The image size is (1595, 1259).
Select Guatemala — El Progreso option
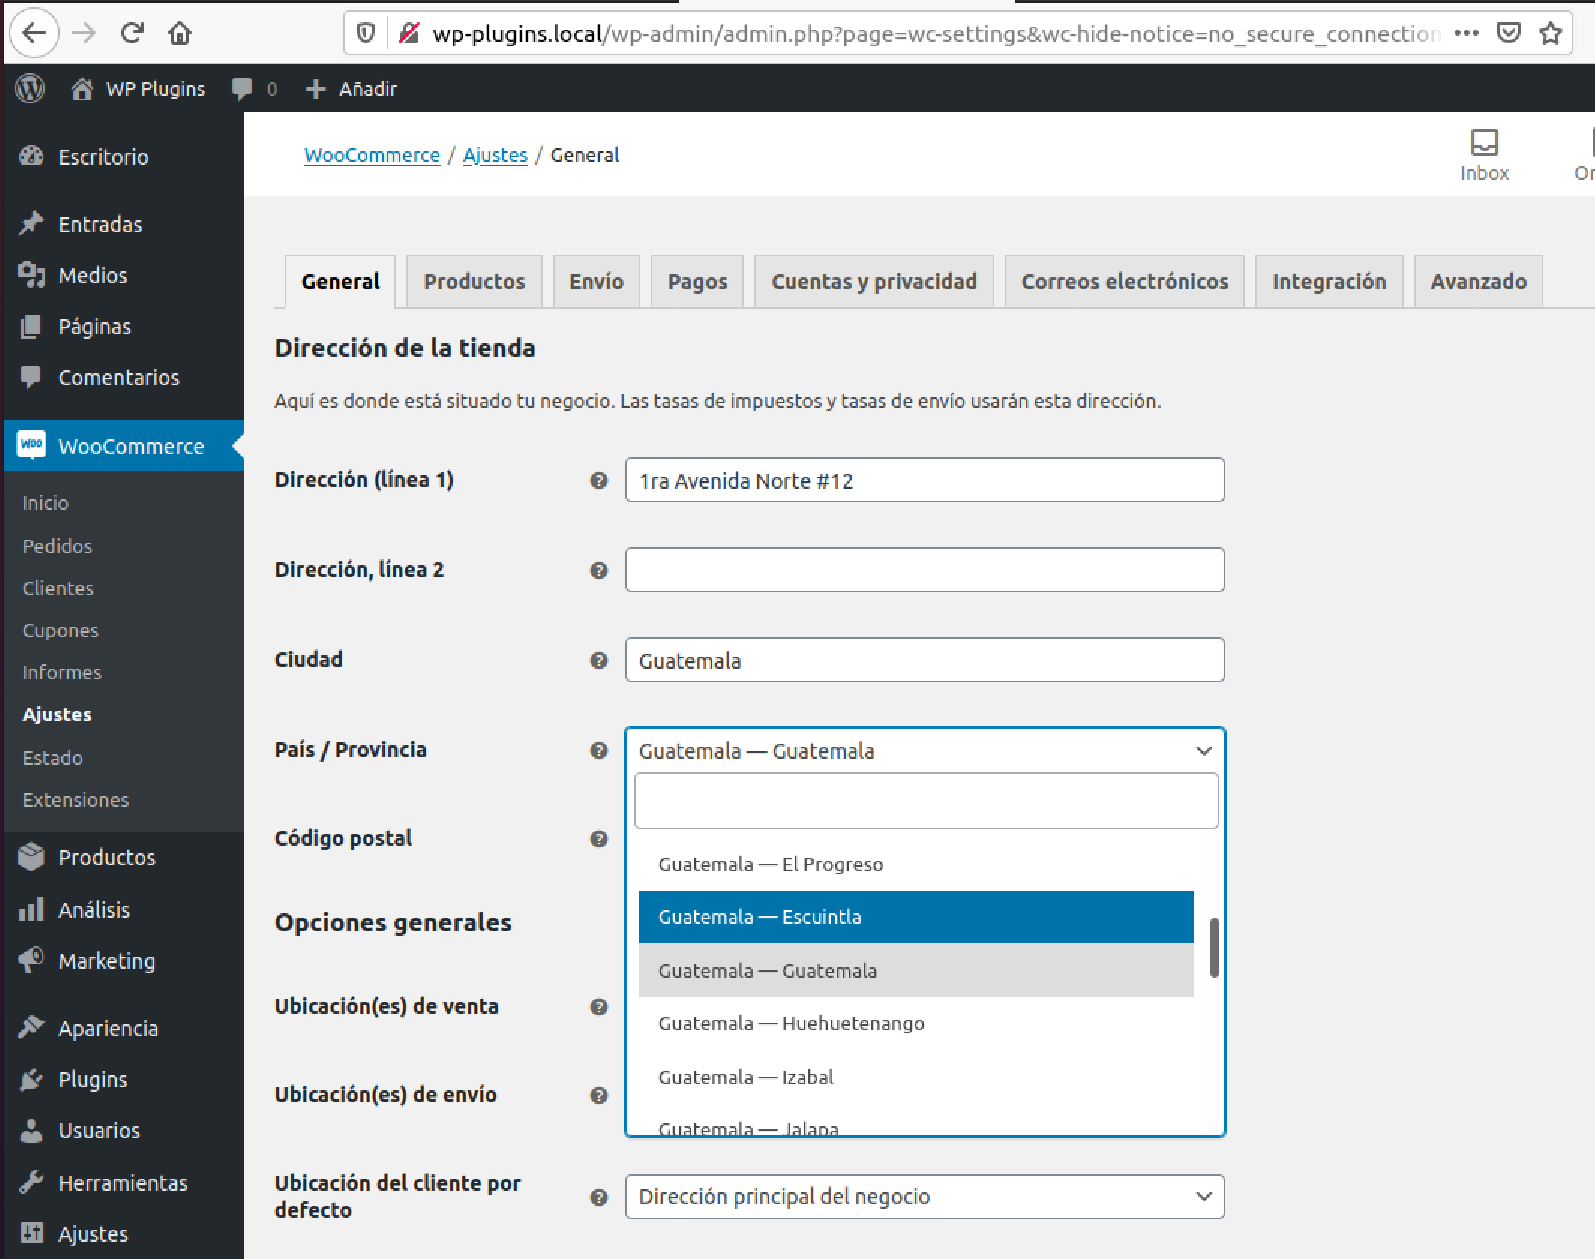[916, 864]
